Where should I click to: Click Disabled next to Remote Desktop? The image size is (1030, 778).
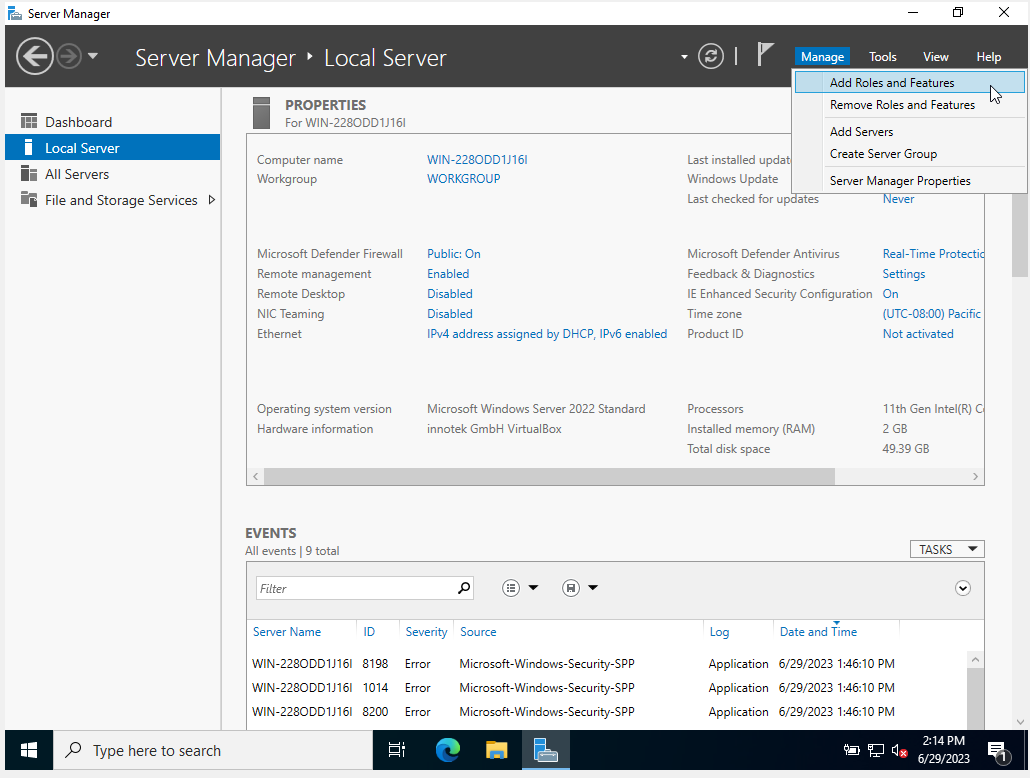point(449,293)
